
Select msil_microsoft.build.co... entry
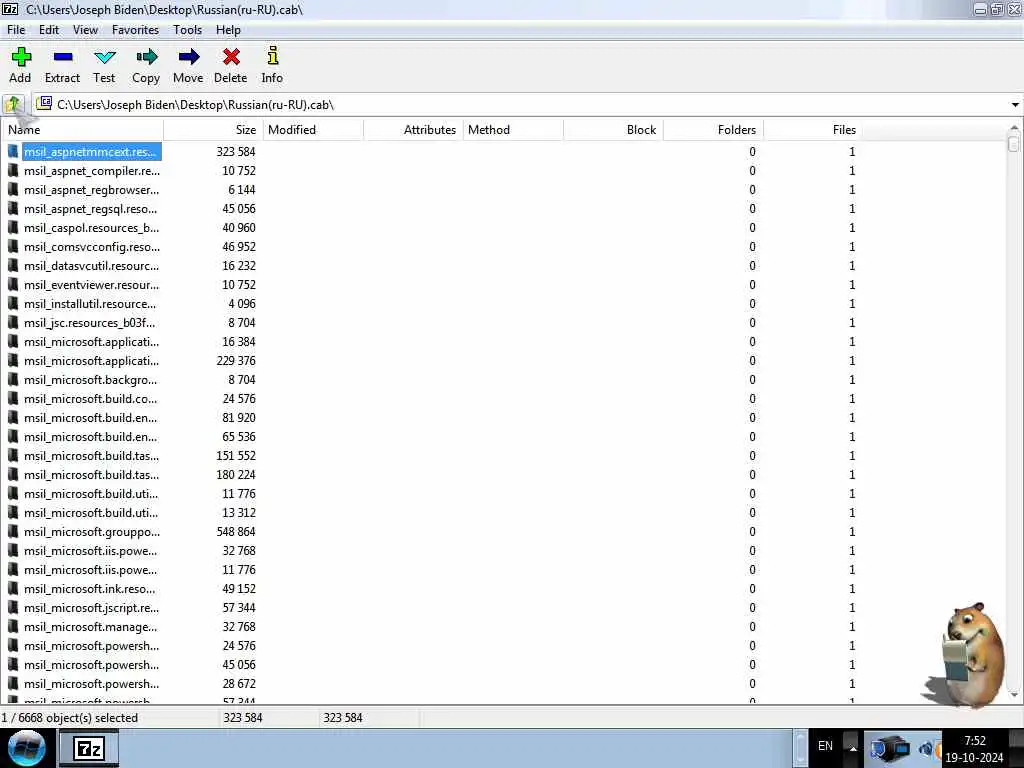pos(91,398)
